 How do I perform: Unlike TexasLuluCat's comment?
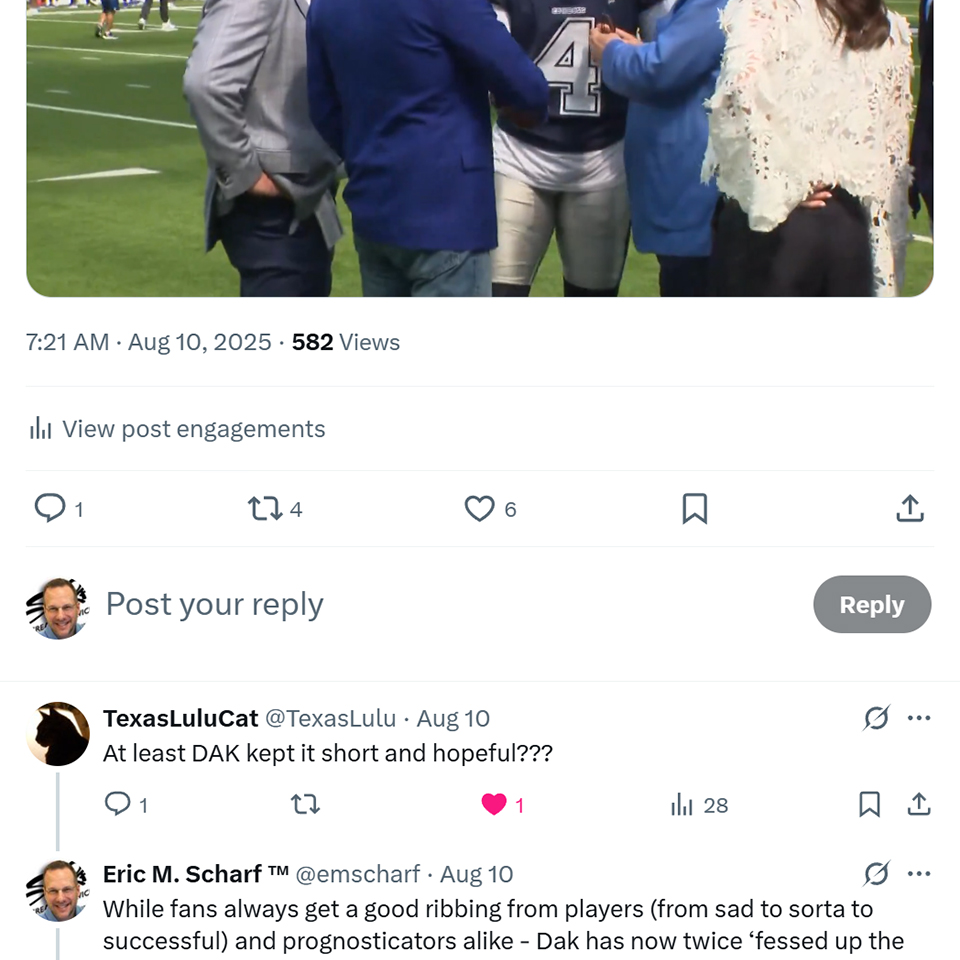494,804
